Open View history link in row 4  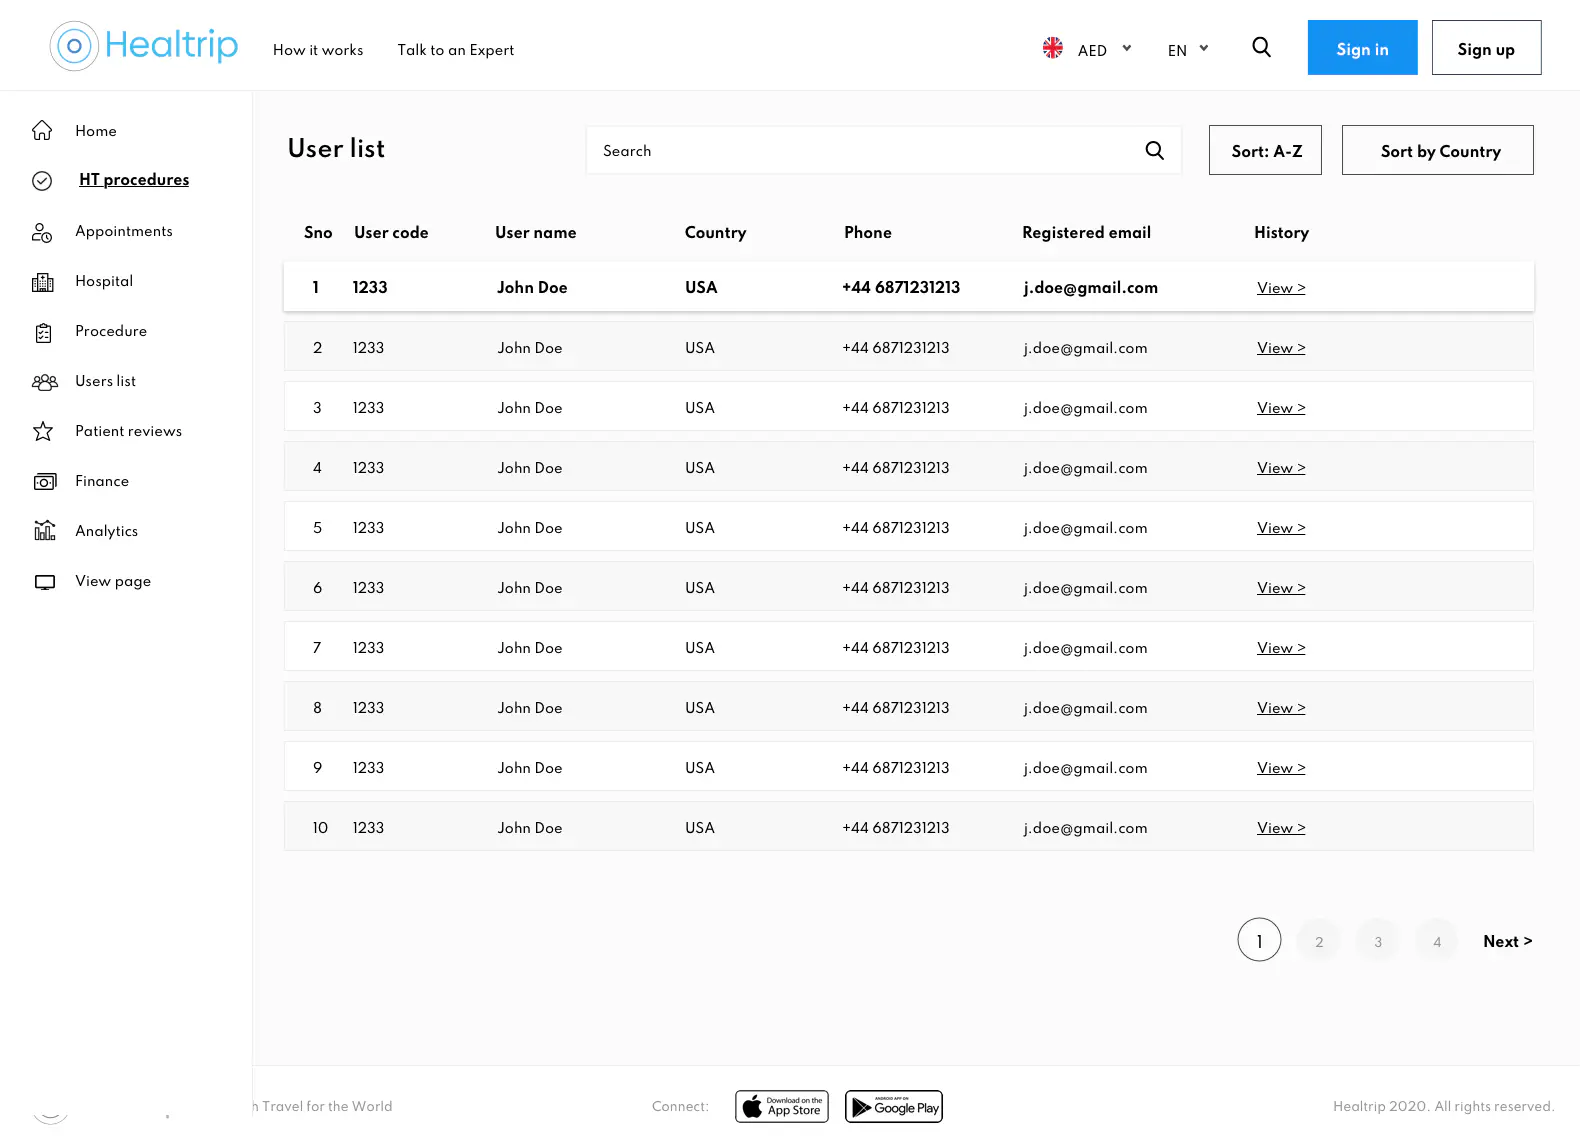click(1281, 468)
